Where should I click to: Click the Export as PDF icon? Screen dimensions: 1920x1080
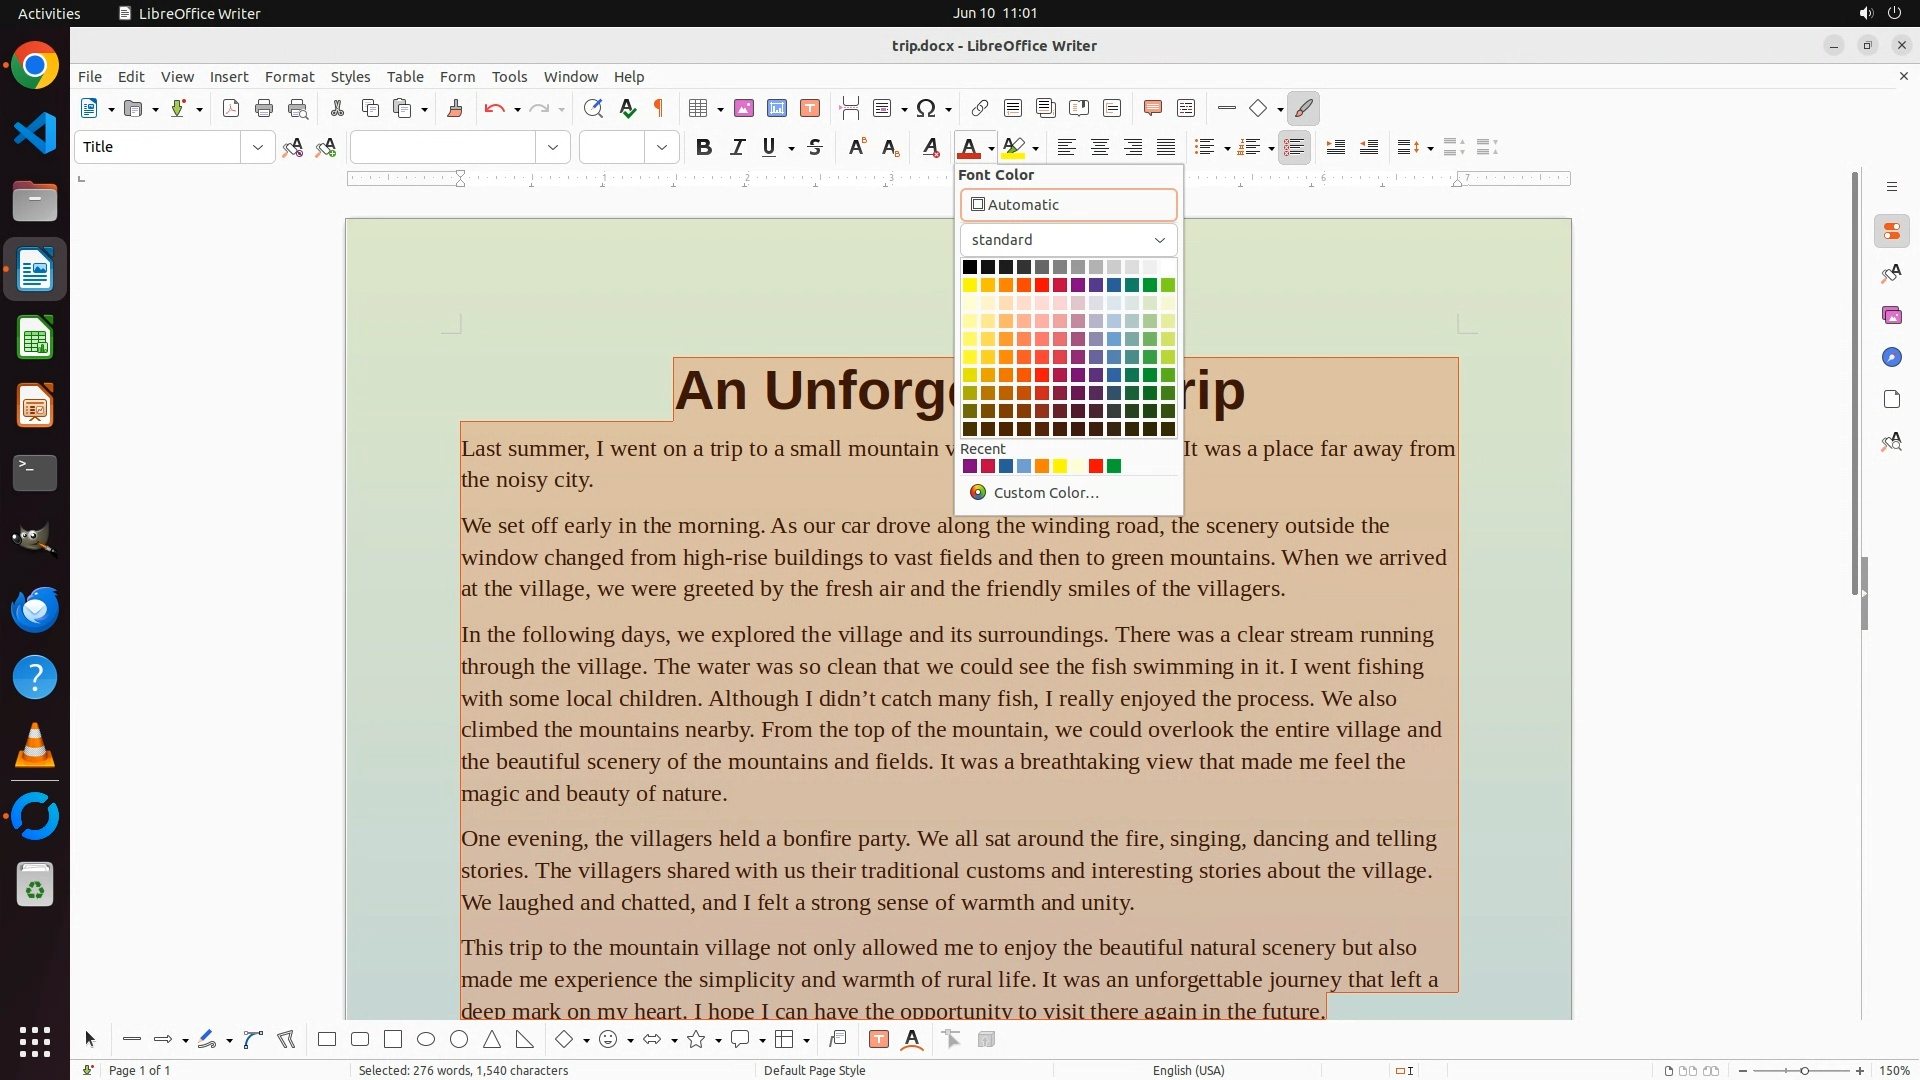(x=231, y=109)
